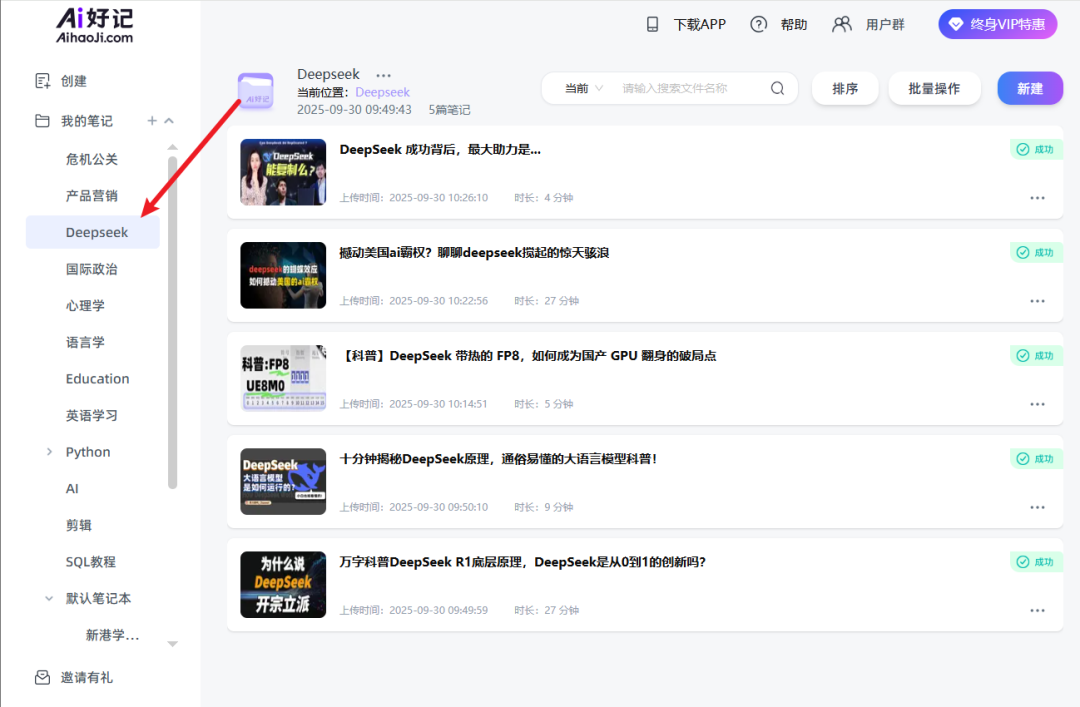Click the 批量操作 button
The height and width of the screenshot is (707, 1080).
(933, 88)
